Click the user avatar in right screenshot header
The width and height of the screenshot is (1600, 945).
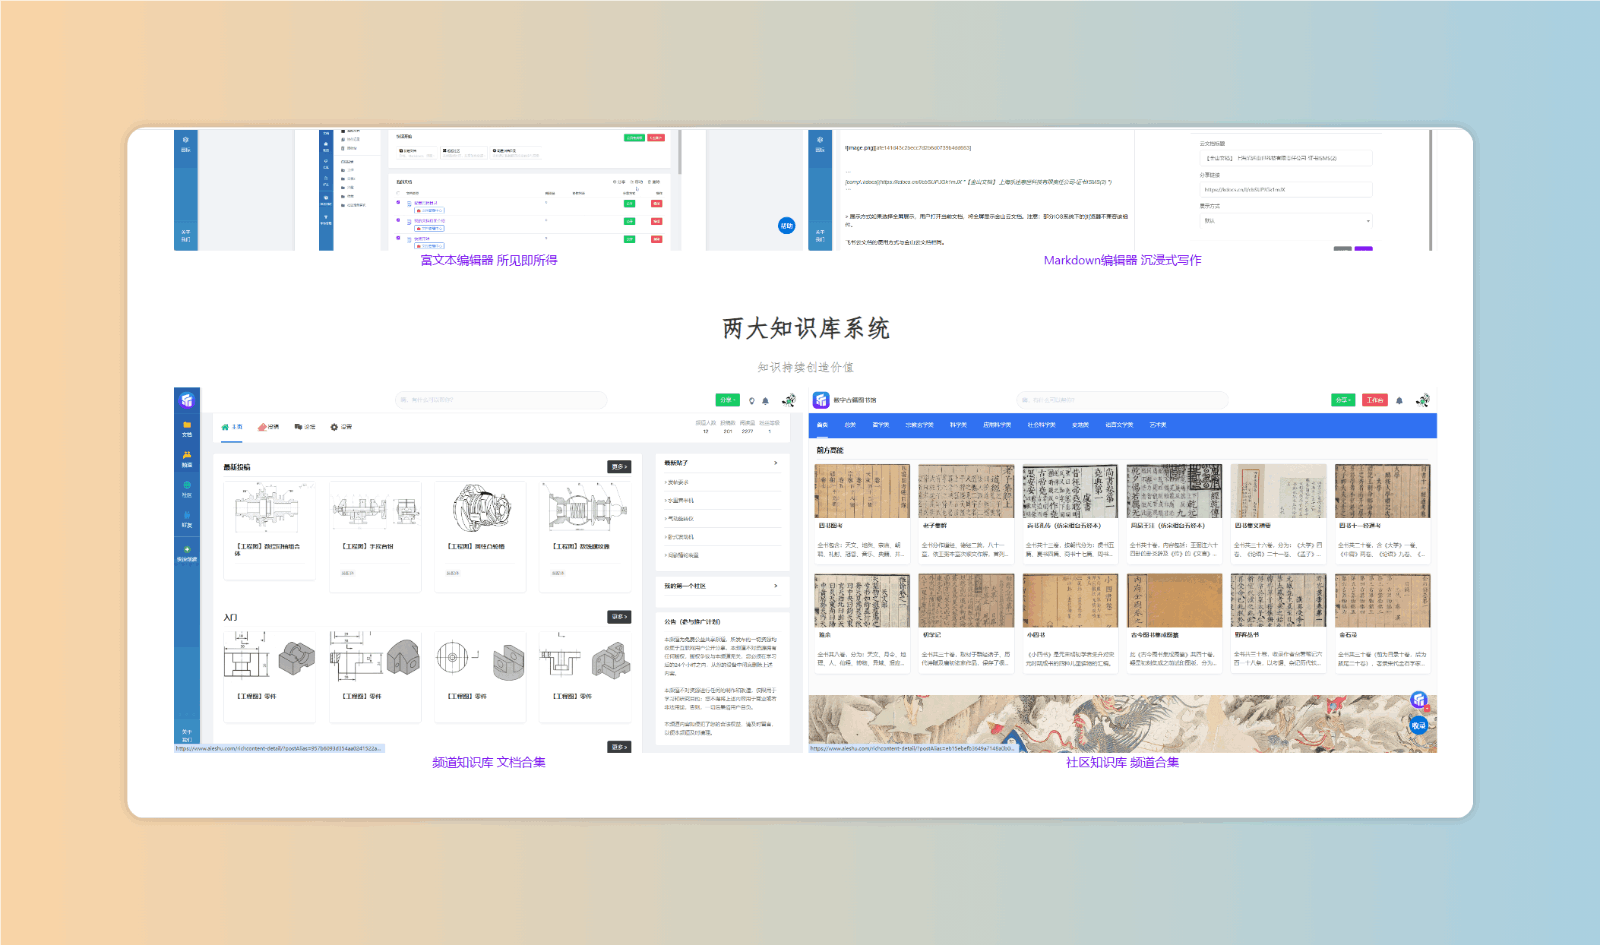pos(1423,400)
